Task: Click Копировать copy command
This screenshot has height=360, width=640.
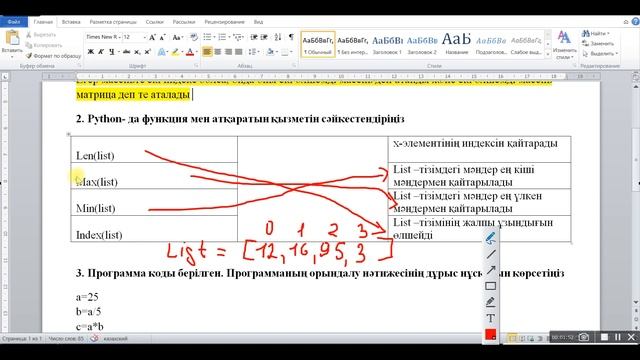Action: pyautogui.click(x=44, y=45)
